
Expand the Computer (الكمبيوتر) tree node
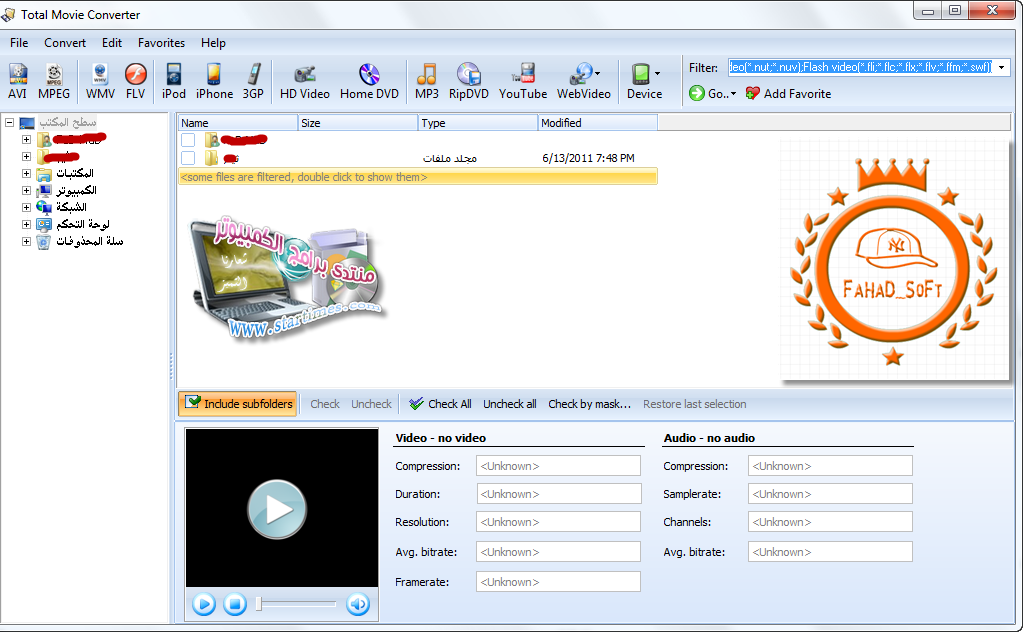click(x=26, y=190)
